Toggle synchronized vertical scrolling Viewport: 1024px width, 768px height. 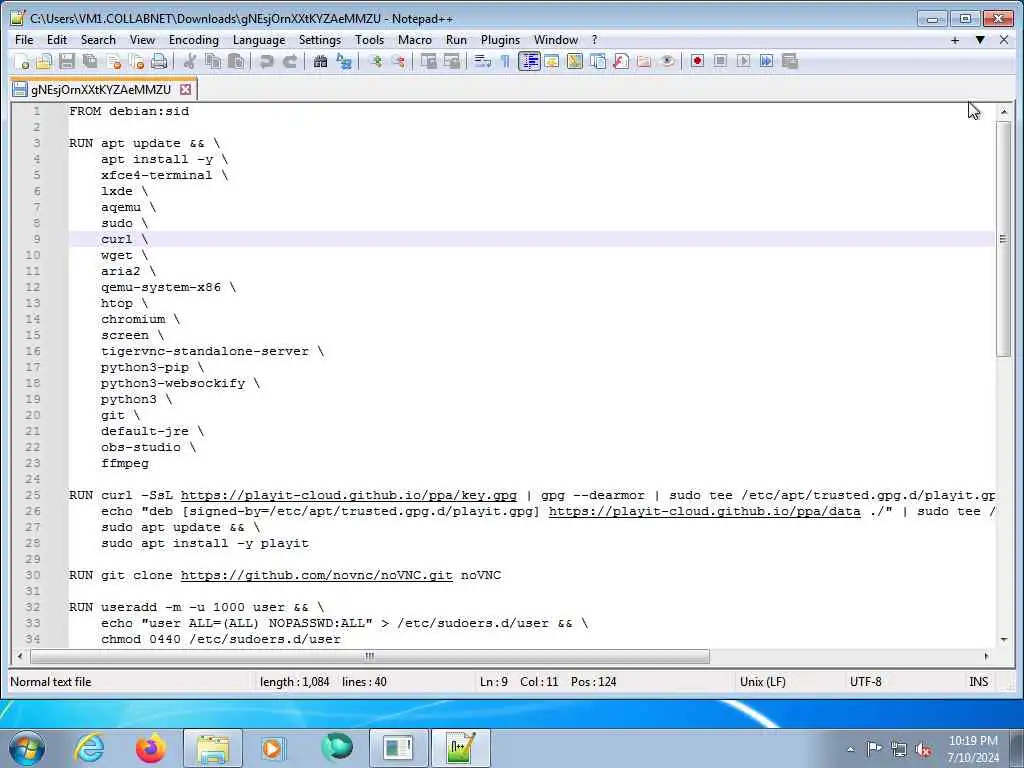tap(428, 61)
